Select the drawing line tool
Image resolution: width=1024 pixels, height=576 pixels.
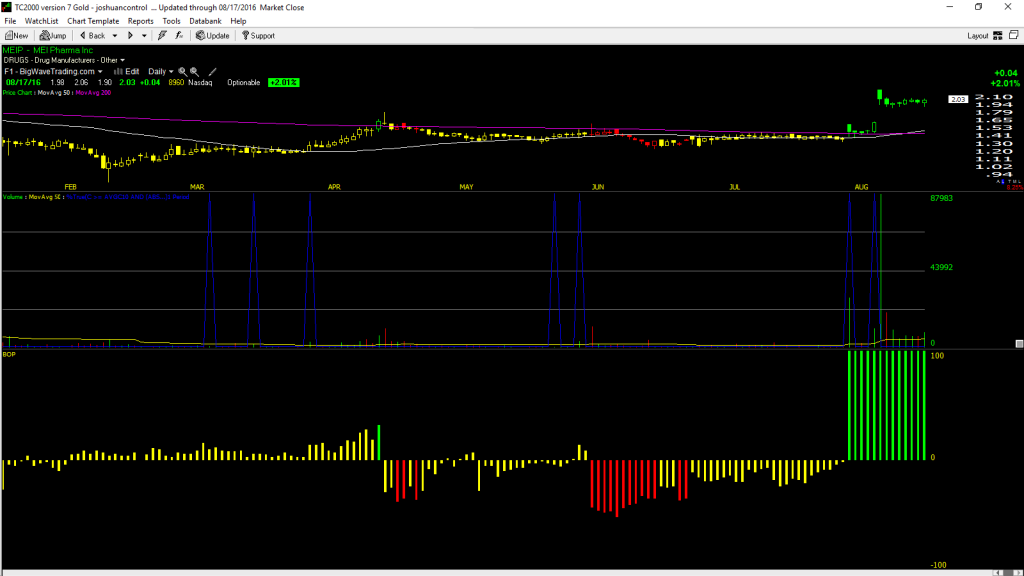(x=212, y=72)
